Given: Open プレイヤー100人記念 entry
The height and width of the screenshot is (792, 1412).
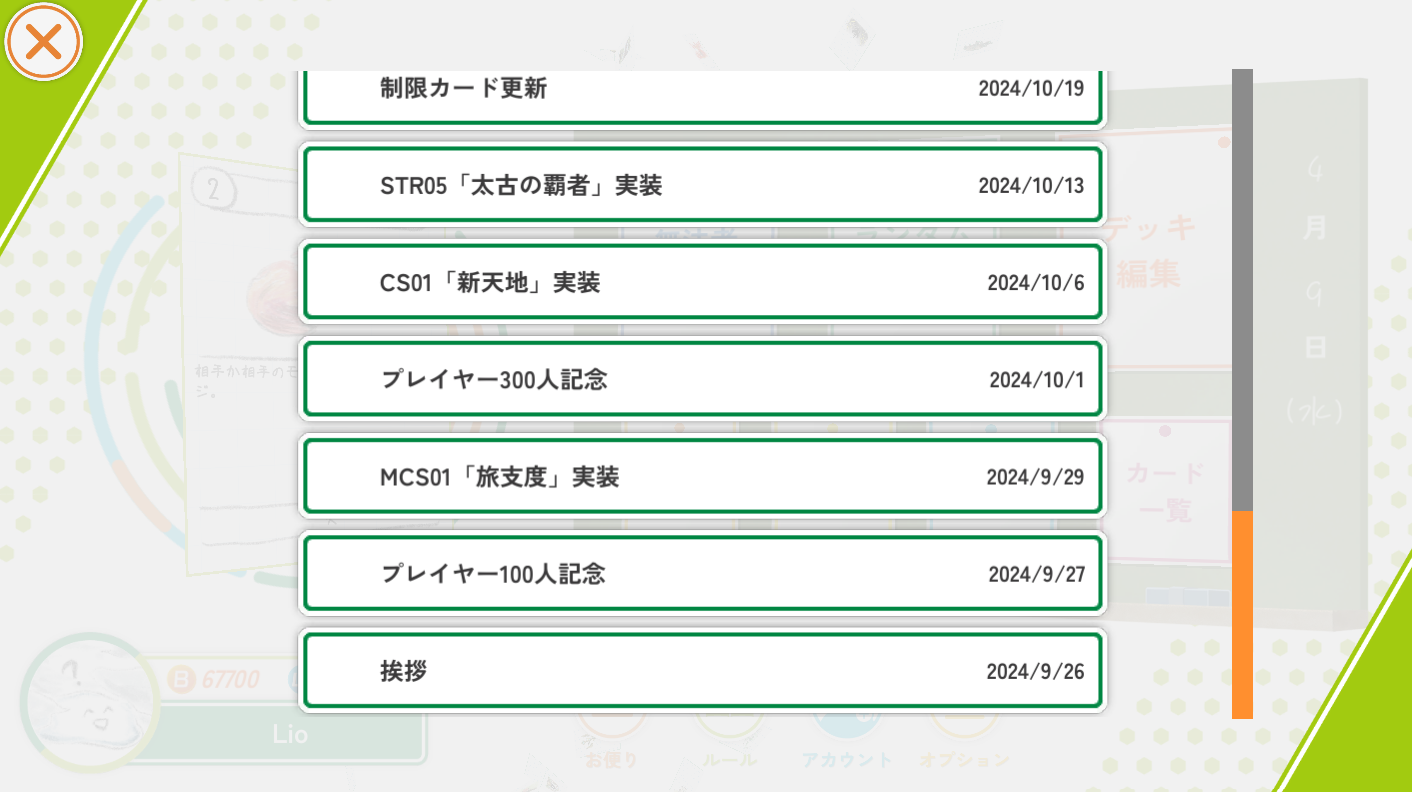Looking at the screenshot, I should click(702, 573).
